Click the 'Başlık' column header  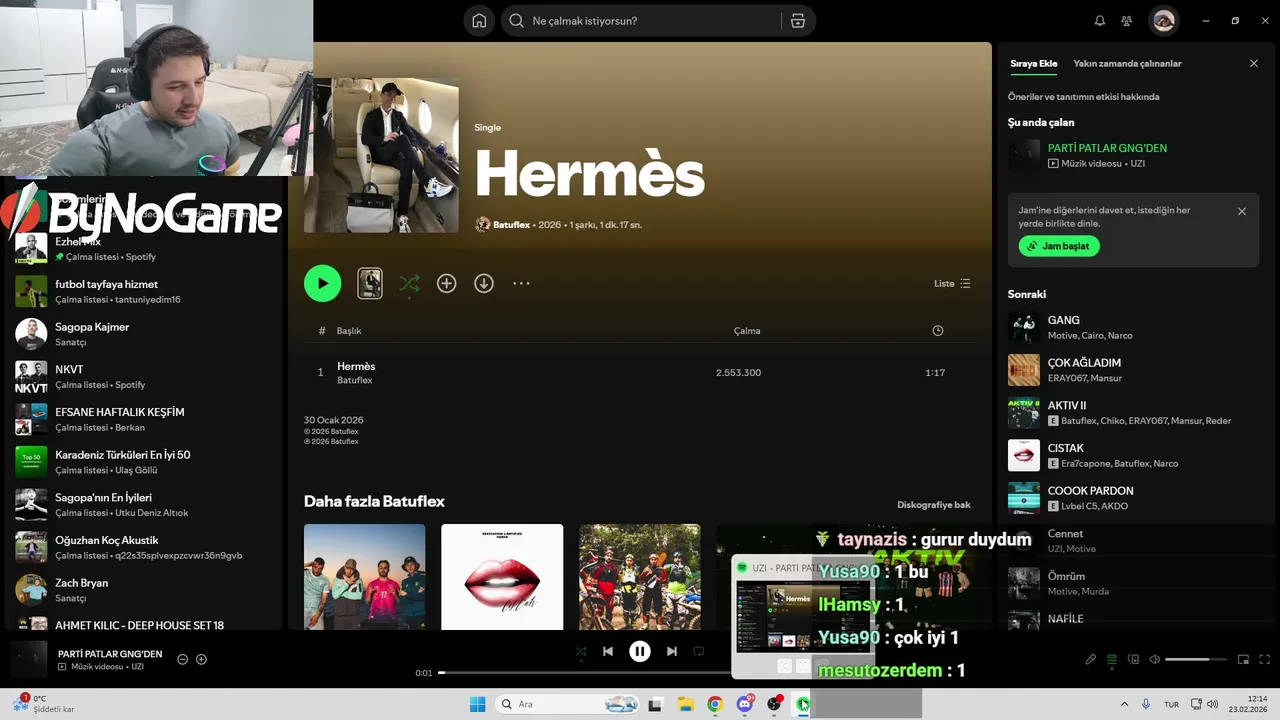pos(349,331)
